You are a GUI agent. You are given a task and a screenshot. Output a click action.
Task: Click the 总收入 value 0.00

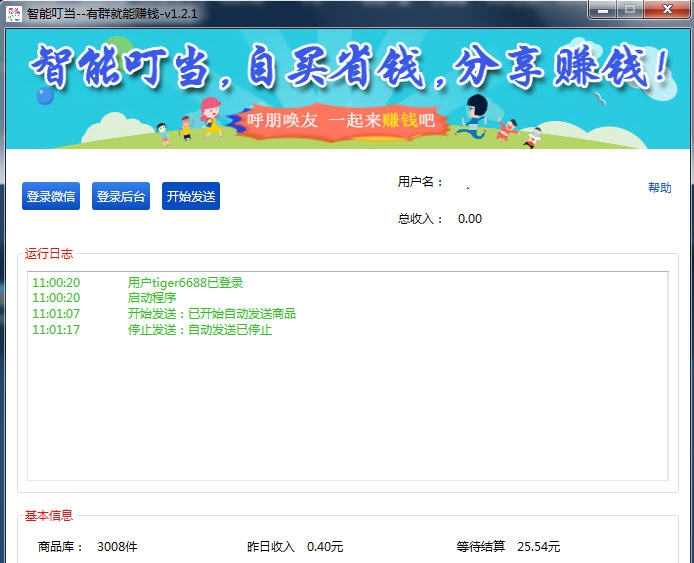tap(470, 219)
